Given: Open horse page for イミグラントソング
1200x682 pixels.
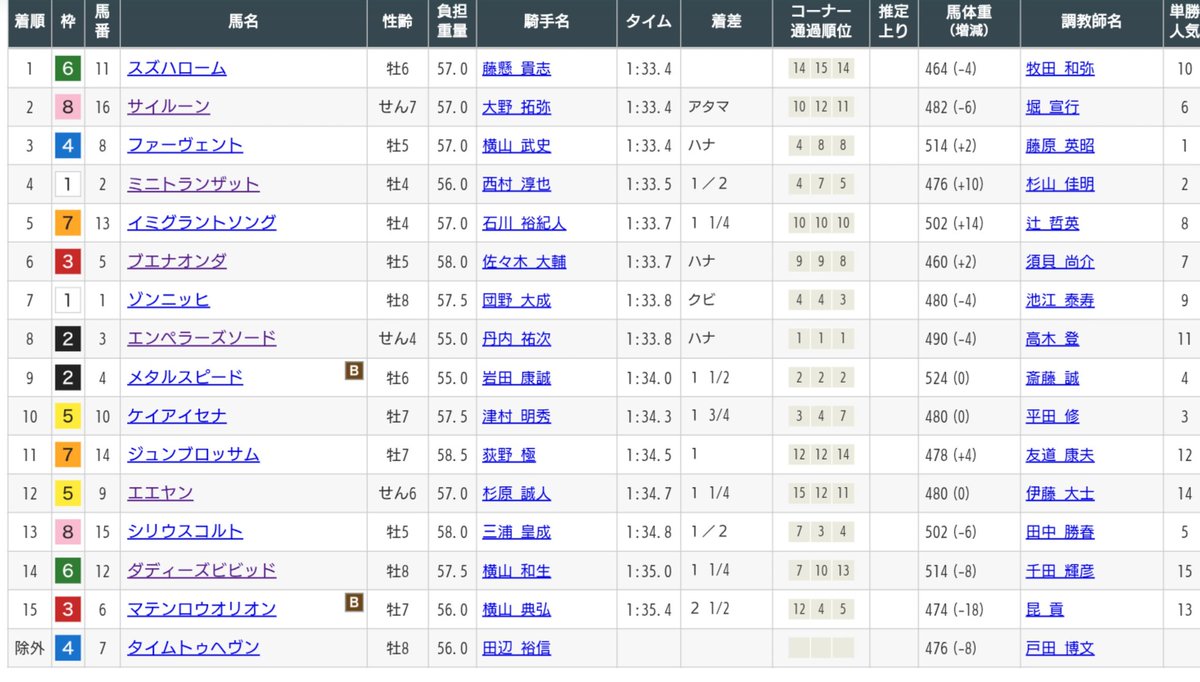Looking at the screenshot, I should (201, 223).
